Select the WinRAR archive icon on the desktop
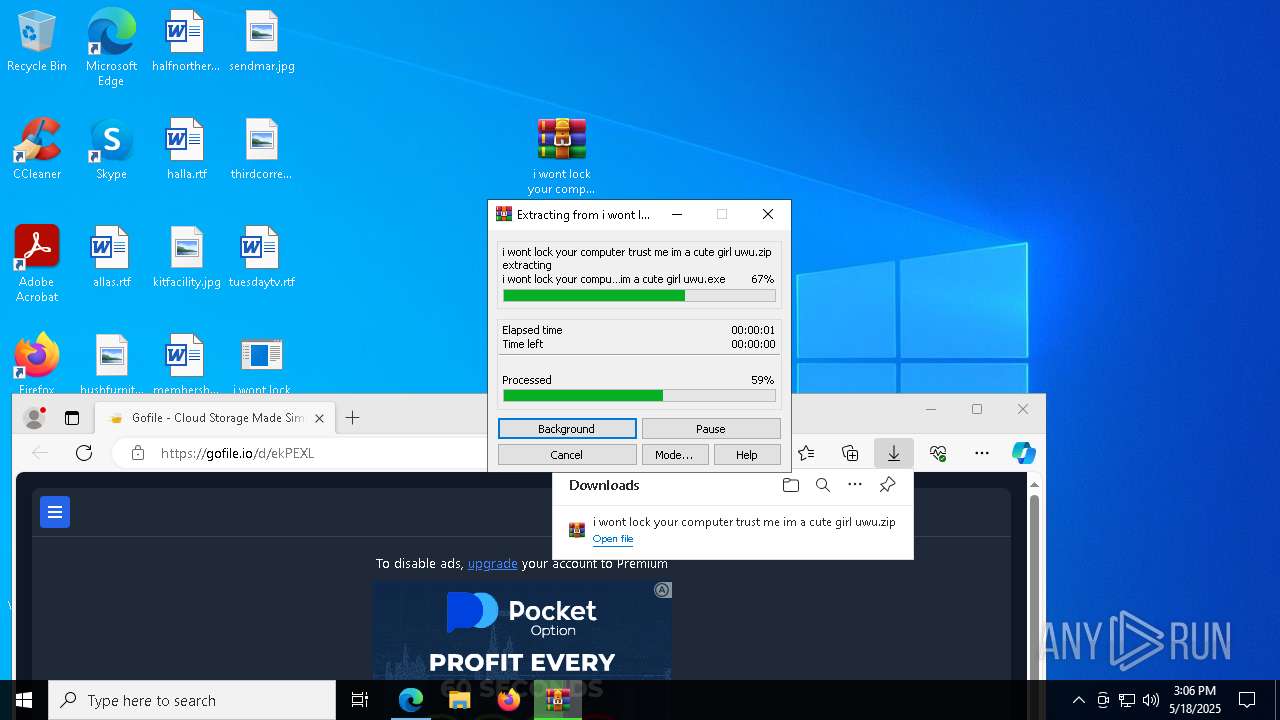The width and height of the screenshot is (1280, 720). pos(561,157)
